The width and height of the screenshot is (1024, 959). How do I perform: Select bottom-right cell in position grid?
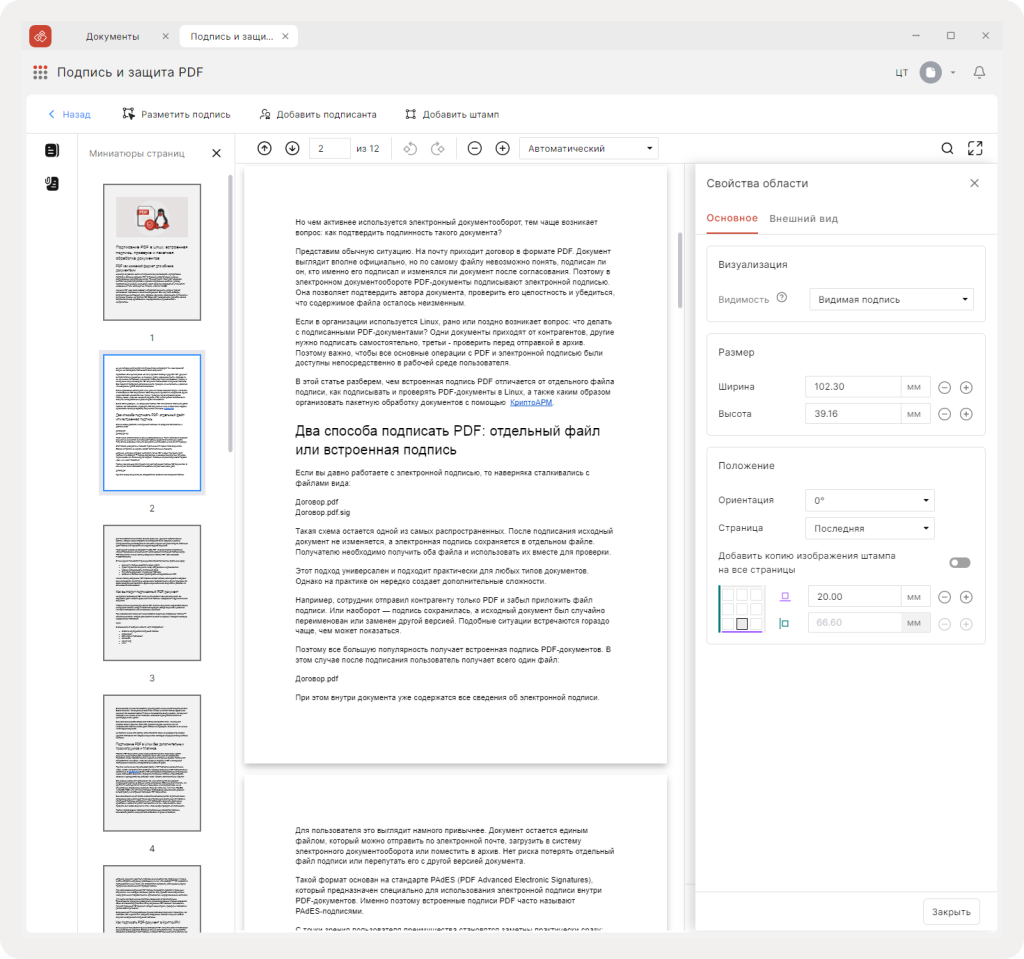tap(756, 624)
